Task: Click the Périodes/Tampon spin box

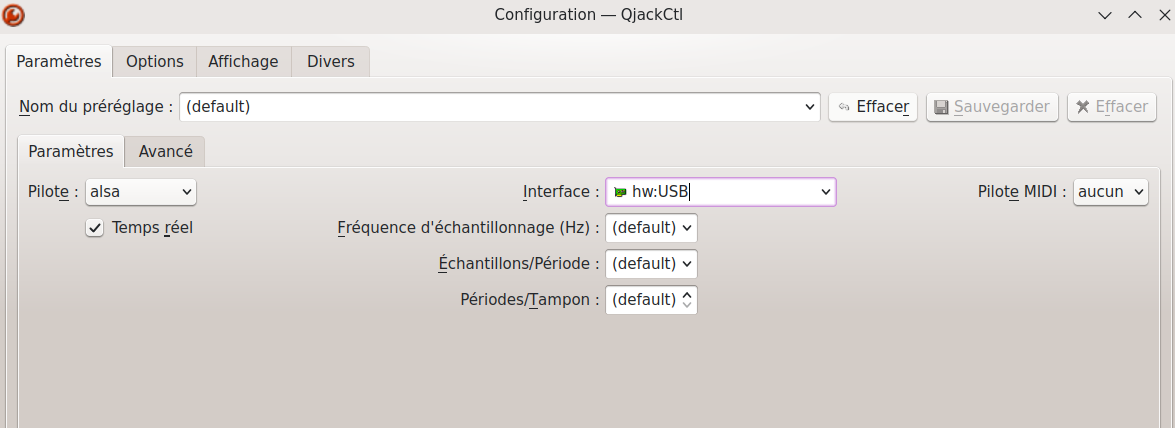Action: pyautogui.click(x=645, y=300)
